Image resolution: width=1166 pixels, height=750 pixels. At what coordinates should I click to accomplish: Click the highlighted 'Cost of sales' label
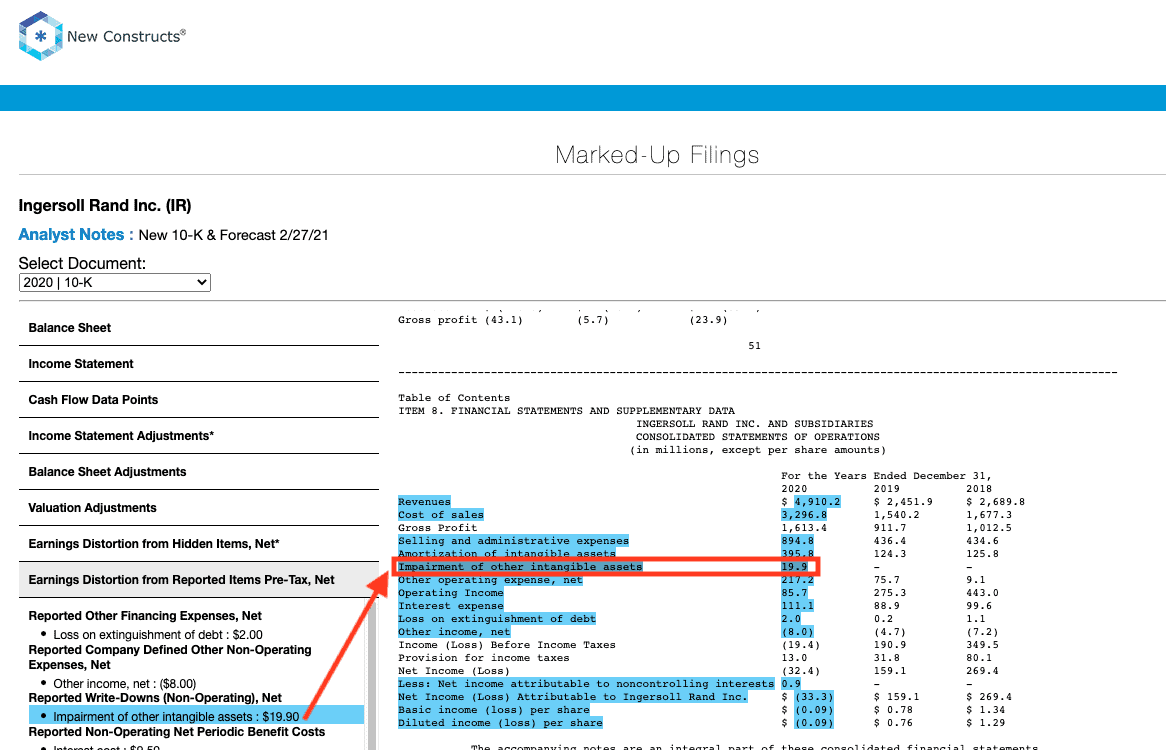click(x=440, y=514)
